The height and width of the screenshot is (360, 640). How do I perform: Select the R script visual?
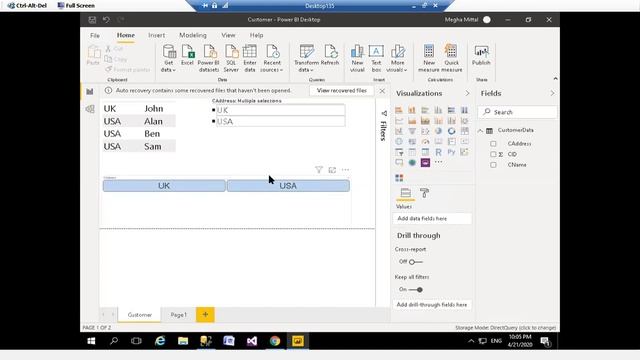(x=438, y=152)
